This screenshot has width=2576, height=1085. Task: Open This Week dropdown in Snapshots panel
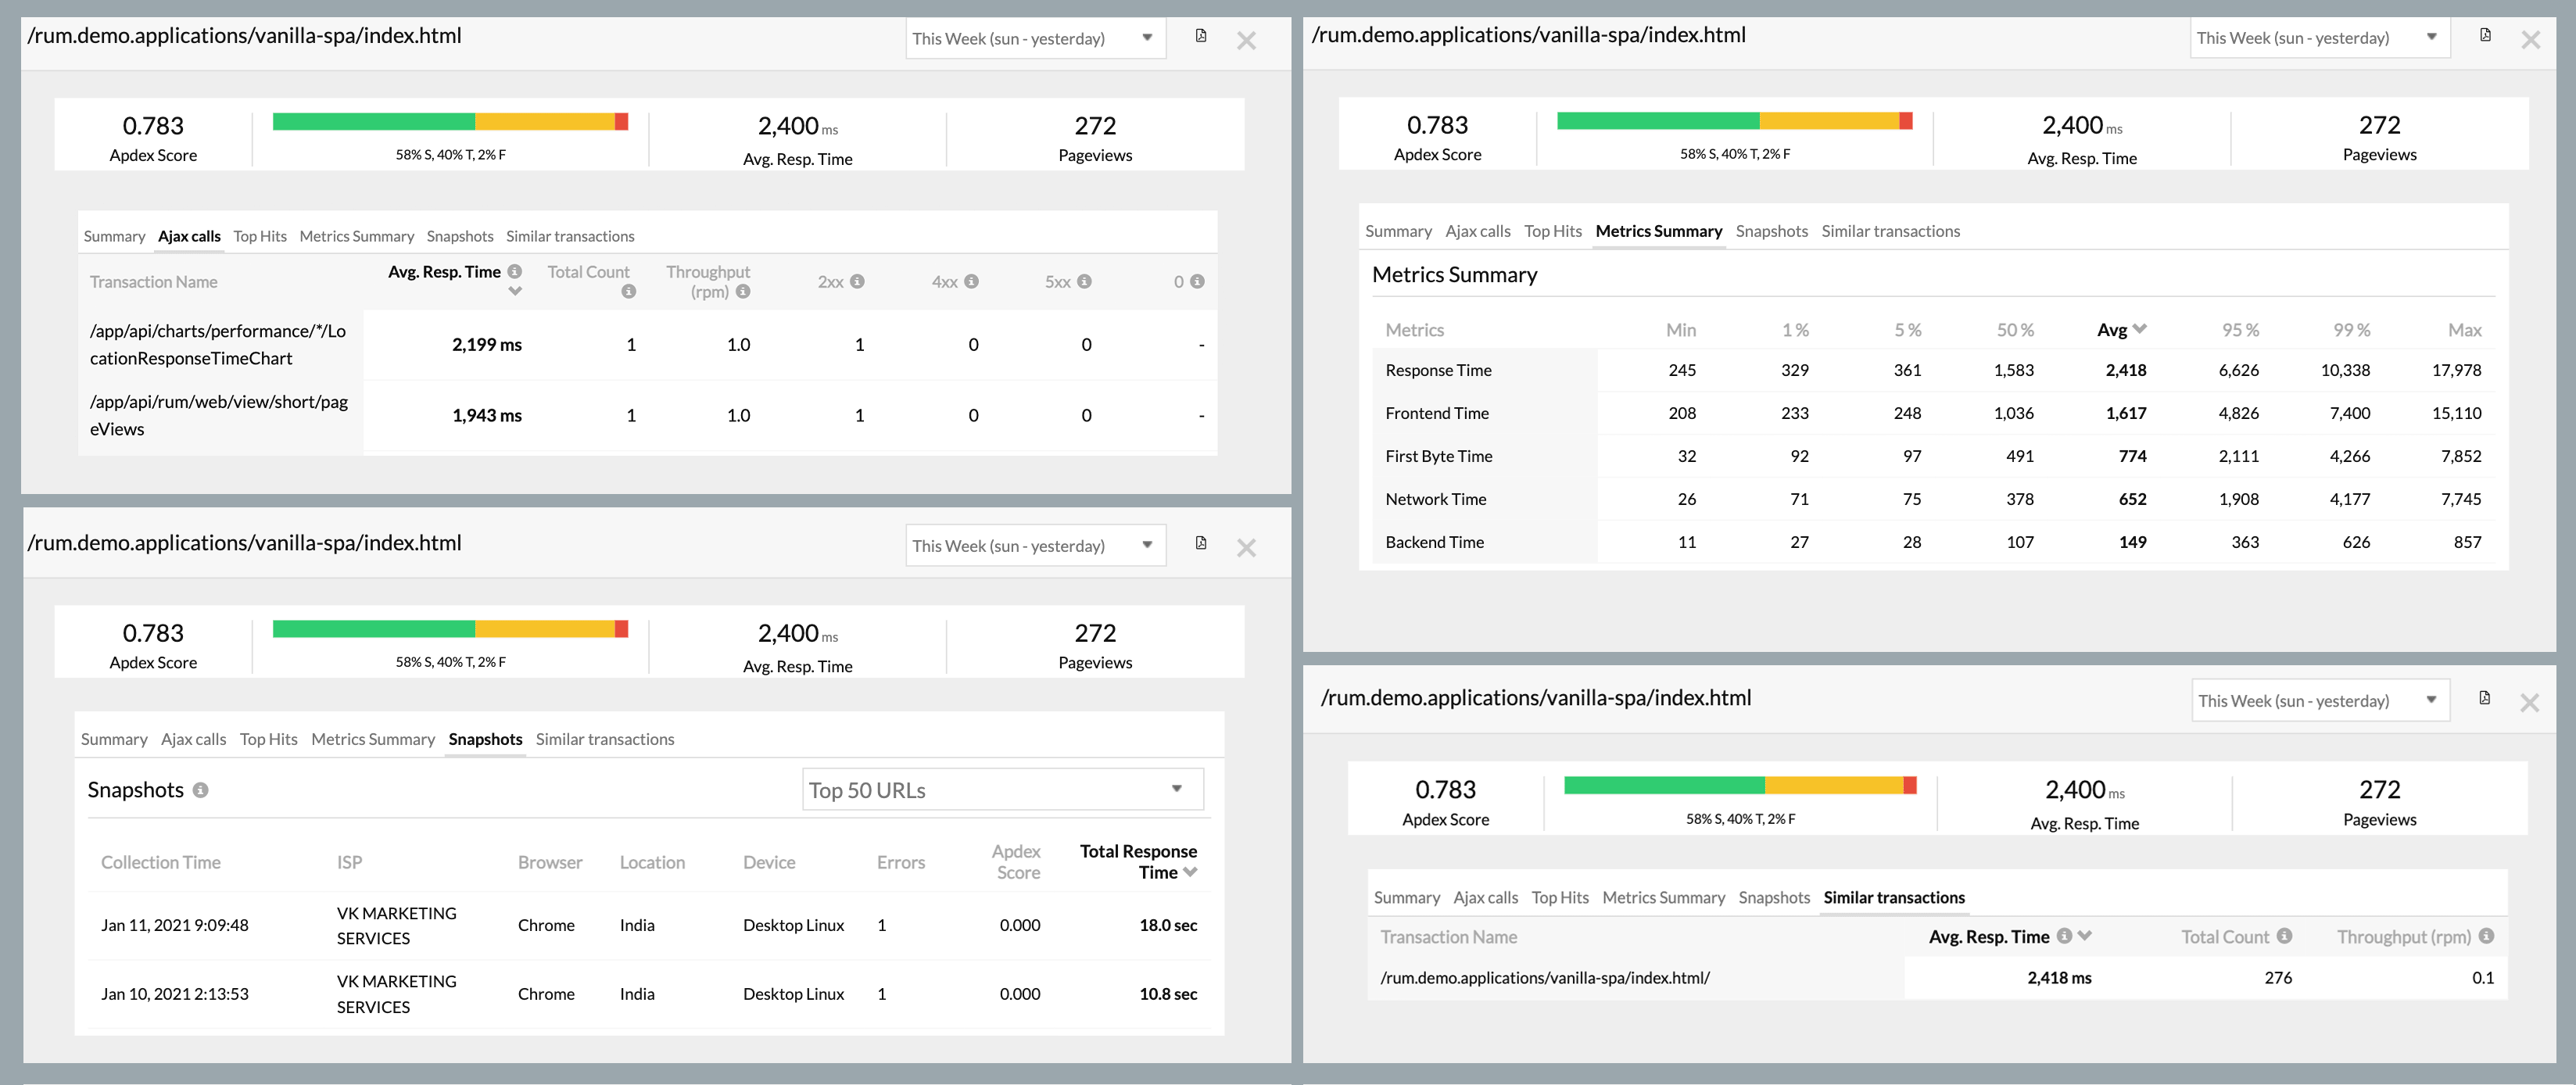1035,546
